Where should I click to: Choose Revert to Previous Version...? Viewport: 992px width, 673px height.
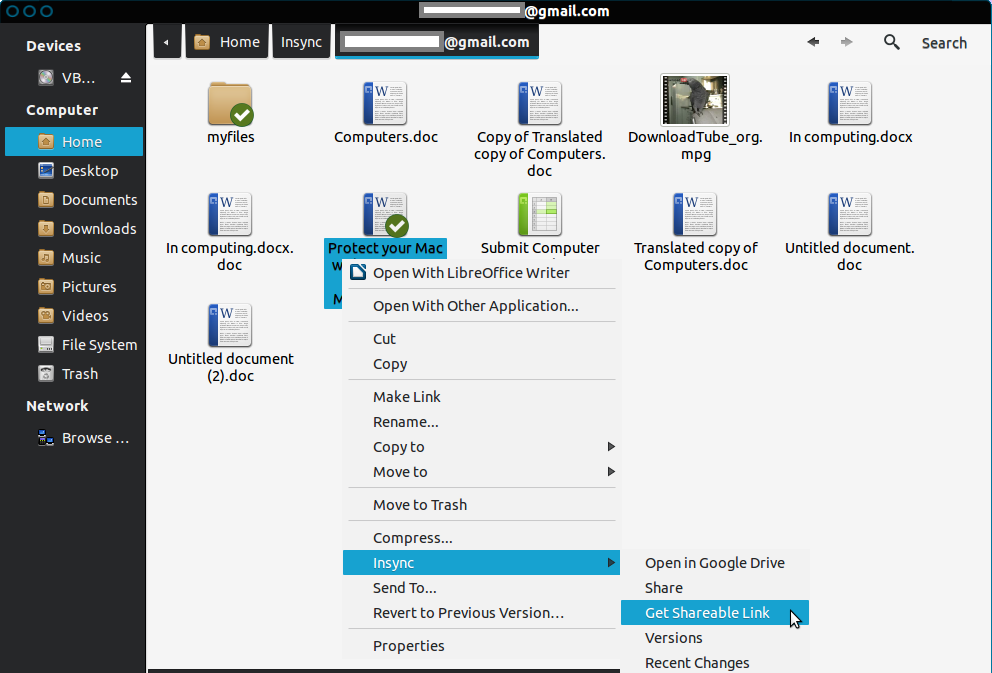(481, 613)
